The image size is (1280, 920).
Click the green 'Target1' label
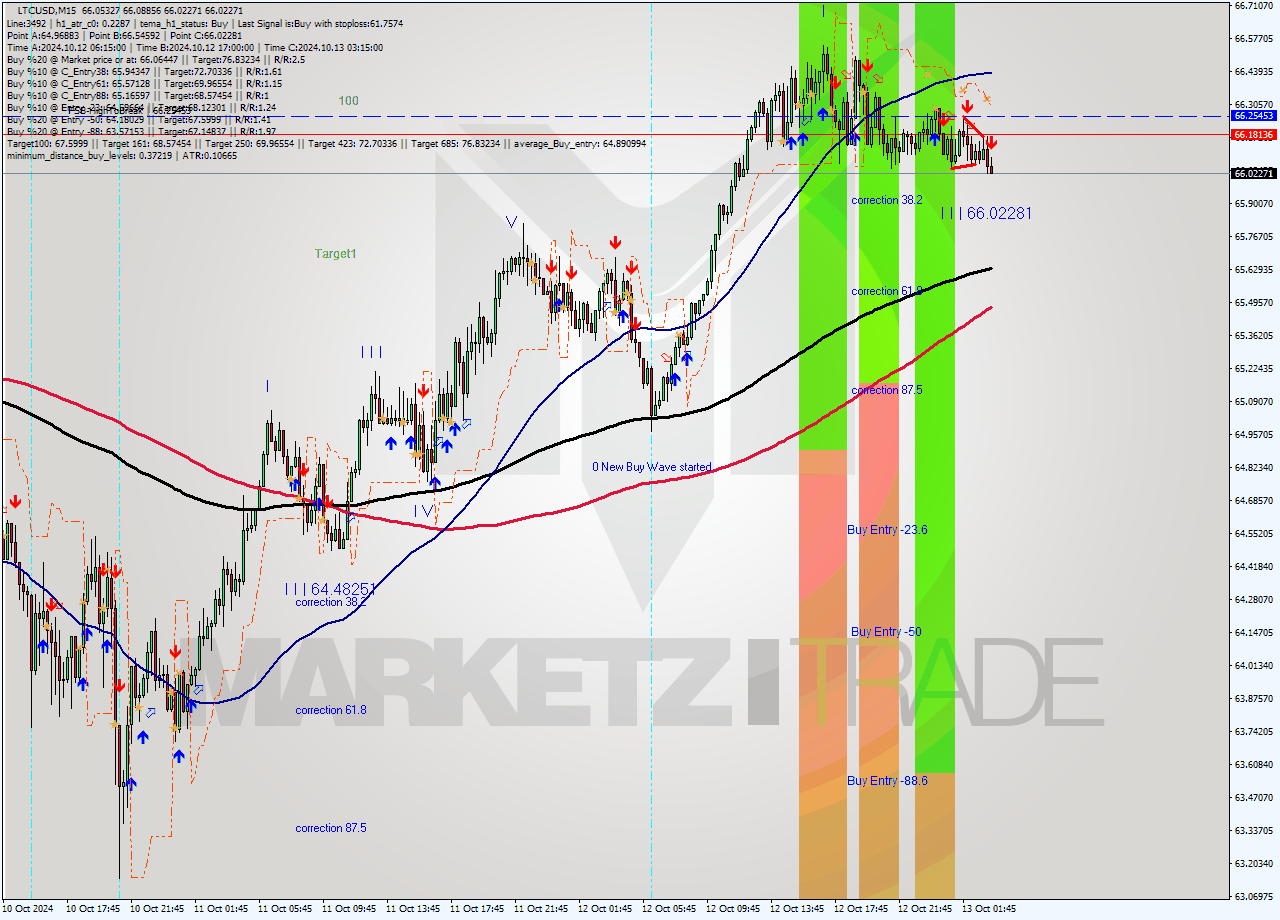[x=336, y=254]
